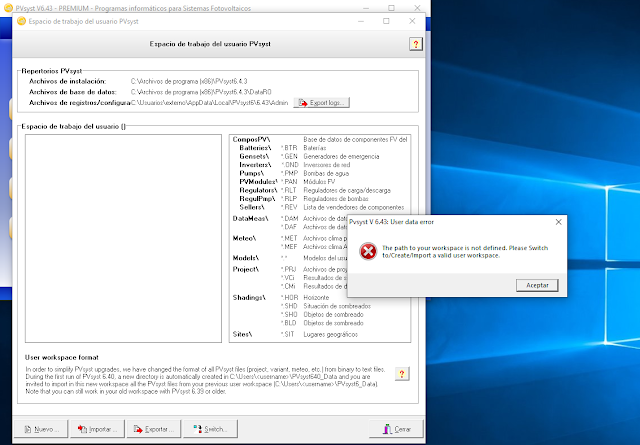Click Importar workspace button
The width and height of the screenshot is (640, 445).
97,429
